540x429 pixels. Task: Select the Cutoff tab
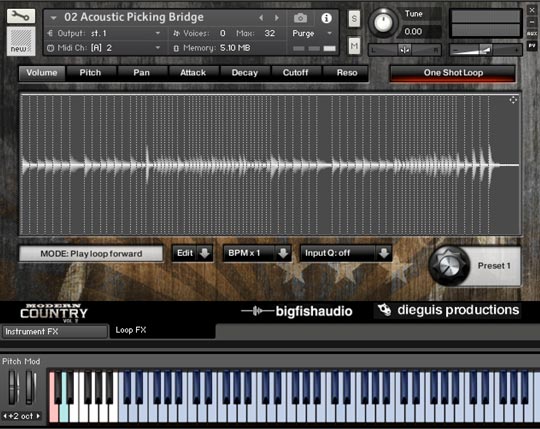pyautogui.click(x=295, y=73)
